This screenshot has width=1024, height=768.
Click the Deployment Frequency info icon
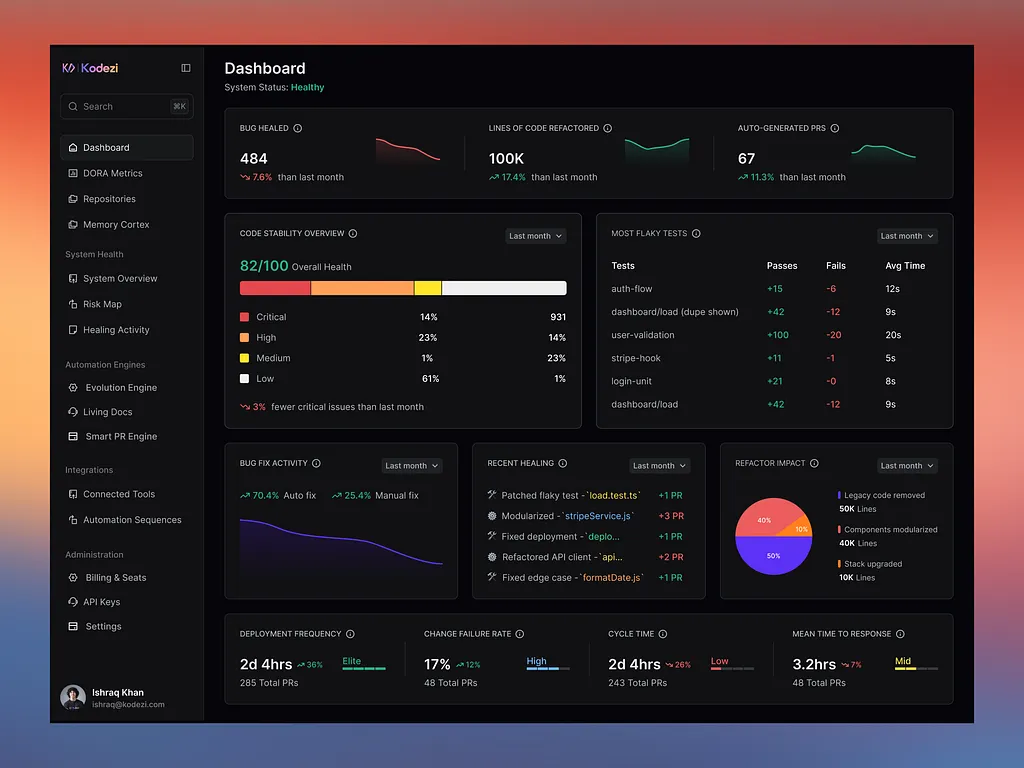(350, 634)
